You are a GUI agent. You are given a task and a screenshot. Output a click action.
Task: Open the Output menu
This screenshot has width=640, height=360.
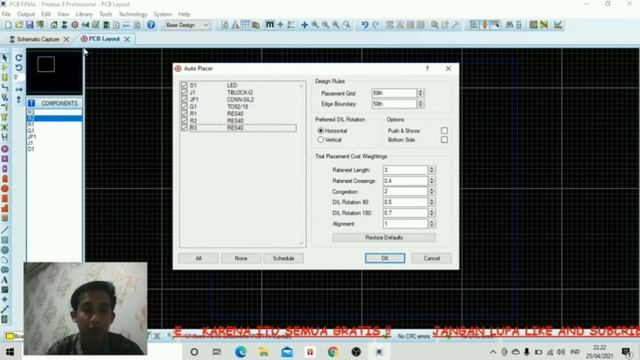26,14
